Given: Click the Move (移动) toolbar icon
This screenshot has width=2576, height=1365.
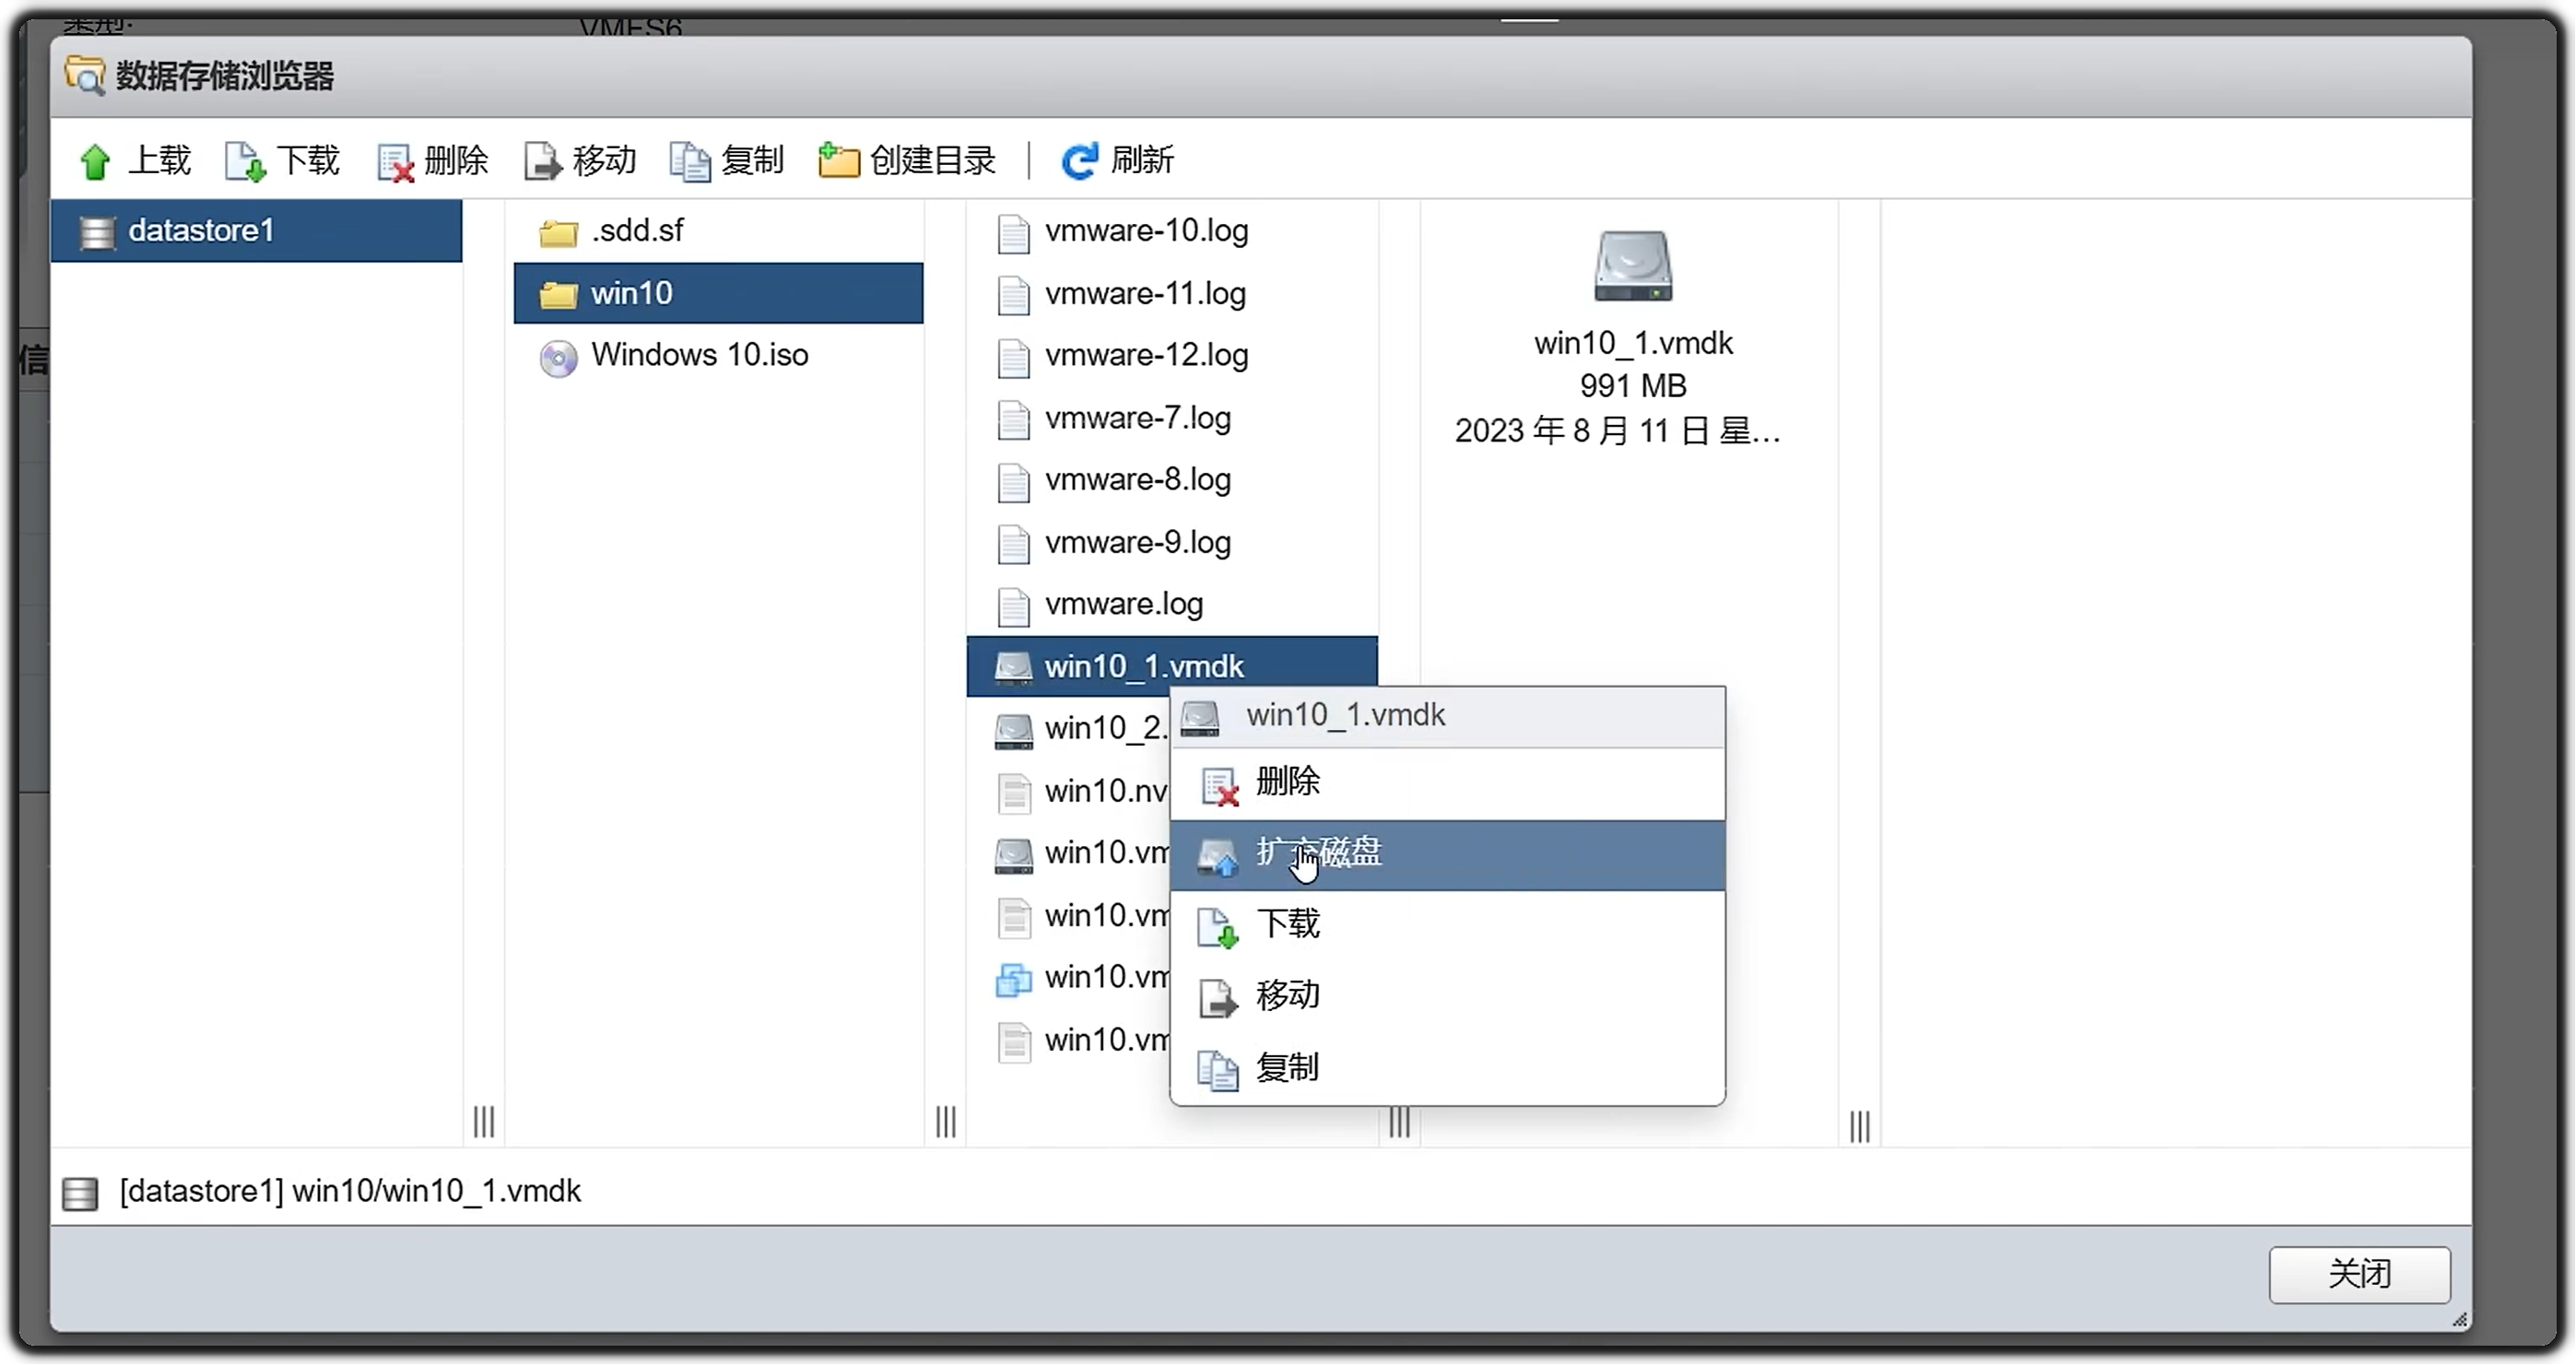Looking at the screenshot, I should 543,161.
